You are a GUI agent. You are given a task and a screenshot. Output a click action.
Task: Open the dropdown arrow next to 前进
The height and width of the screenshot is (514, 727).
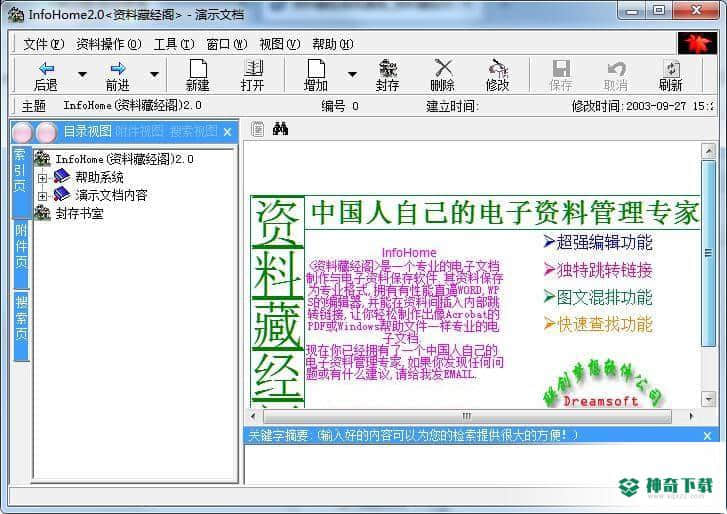point(154,74)
